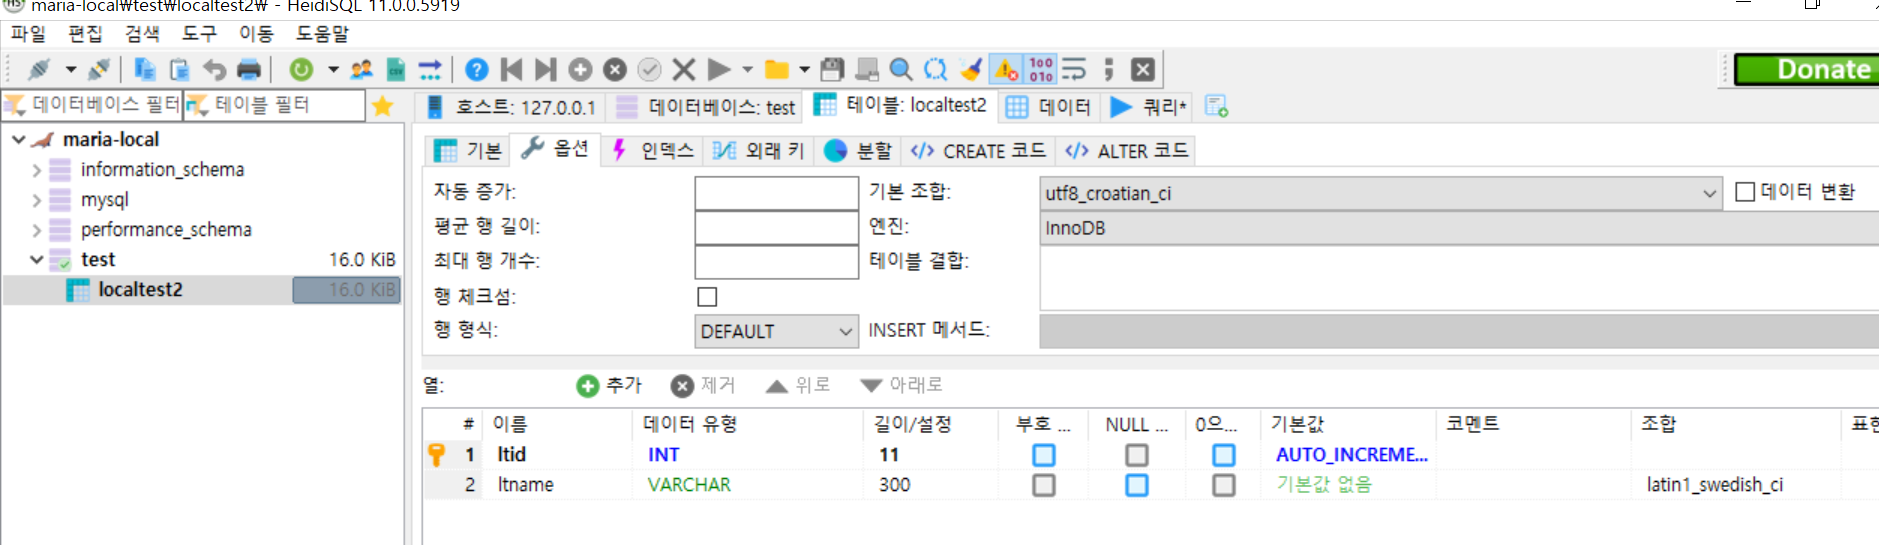This screenshot has width=1879, height=545.
Task: Toggle zerofill checkbox for ltname column
Action: 1224,485
